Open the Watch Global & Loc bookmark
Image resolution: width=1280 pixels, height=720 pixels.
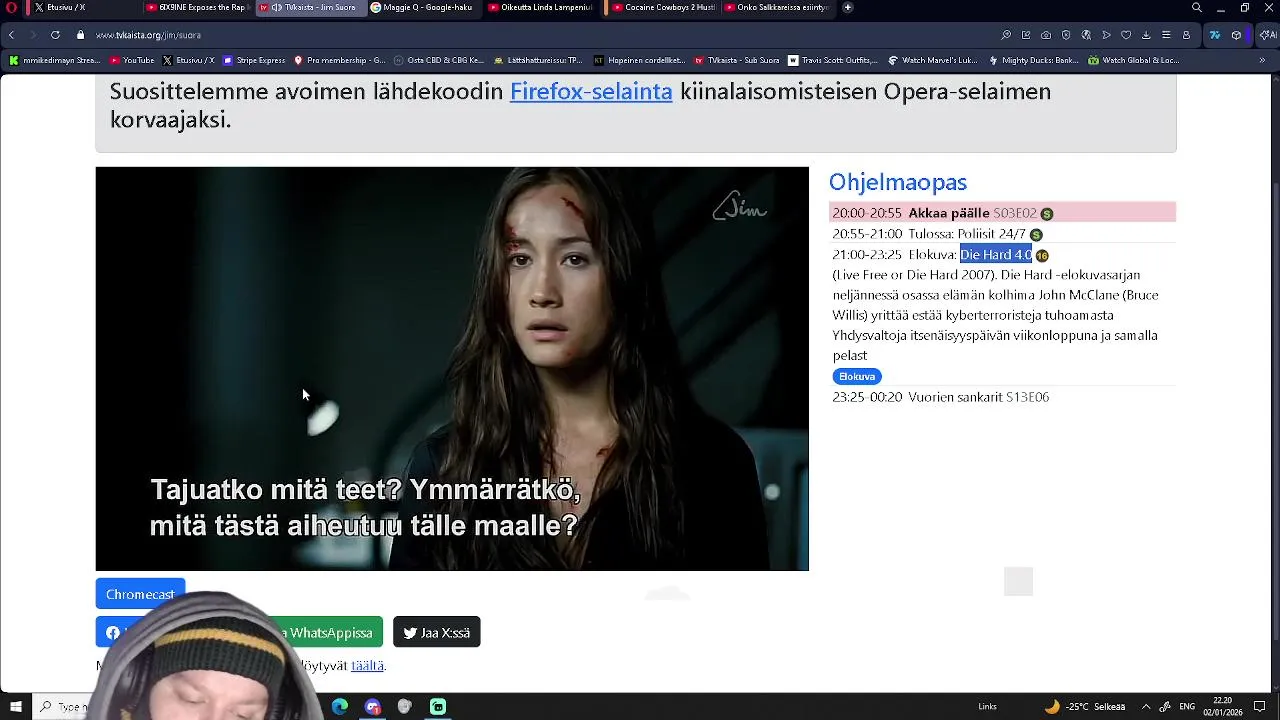[x=1134, y=60]
